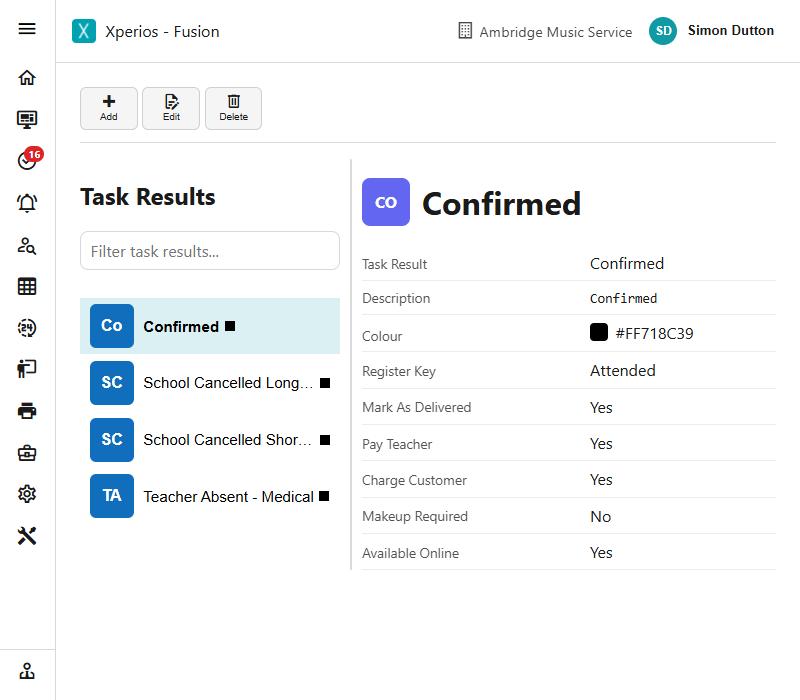
Task: Go to the Home icon in sidebar
Action: tap(27, 78)
